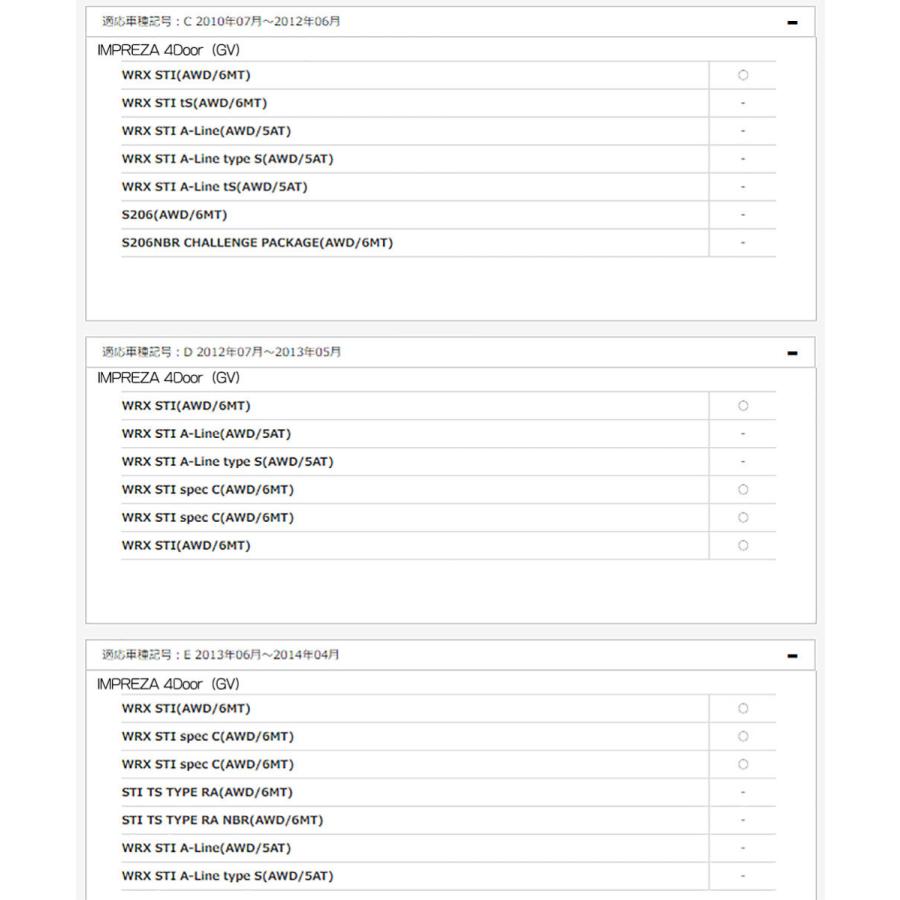Click WRX STI tS(AWD/6MT) row in section C
900x900 pixels.
[448, 103]
